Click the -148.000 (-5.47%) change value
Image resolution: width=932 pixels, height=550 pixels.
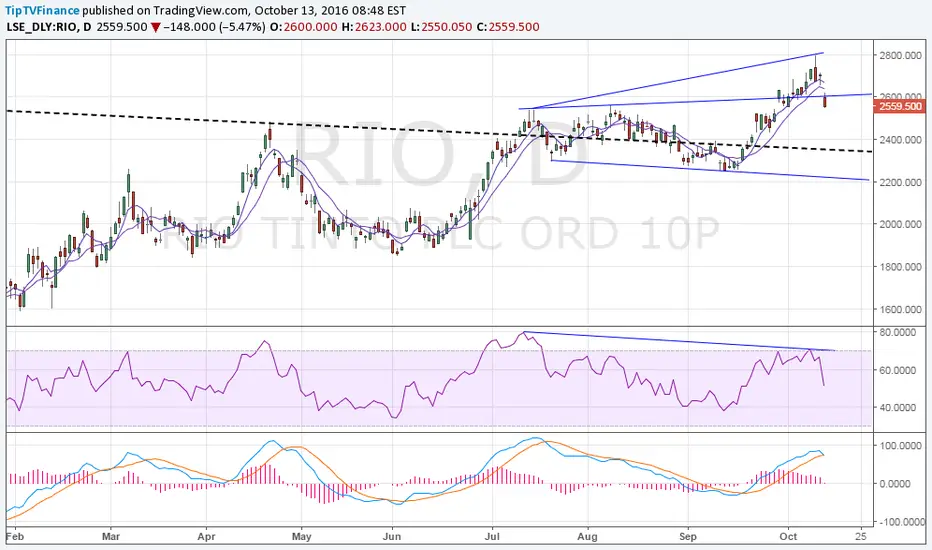pos(214,27)
